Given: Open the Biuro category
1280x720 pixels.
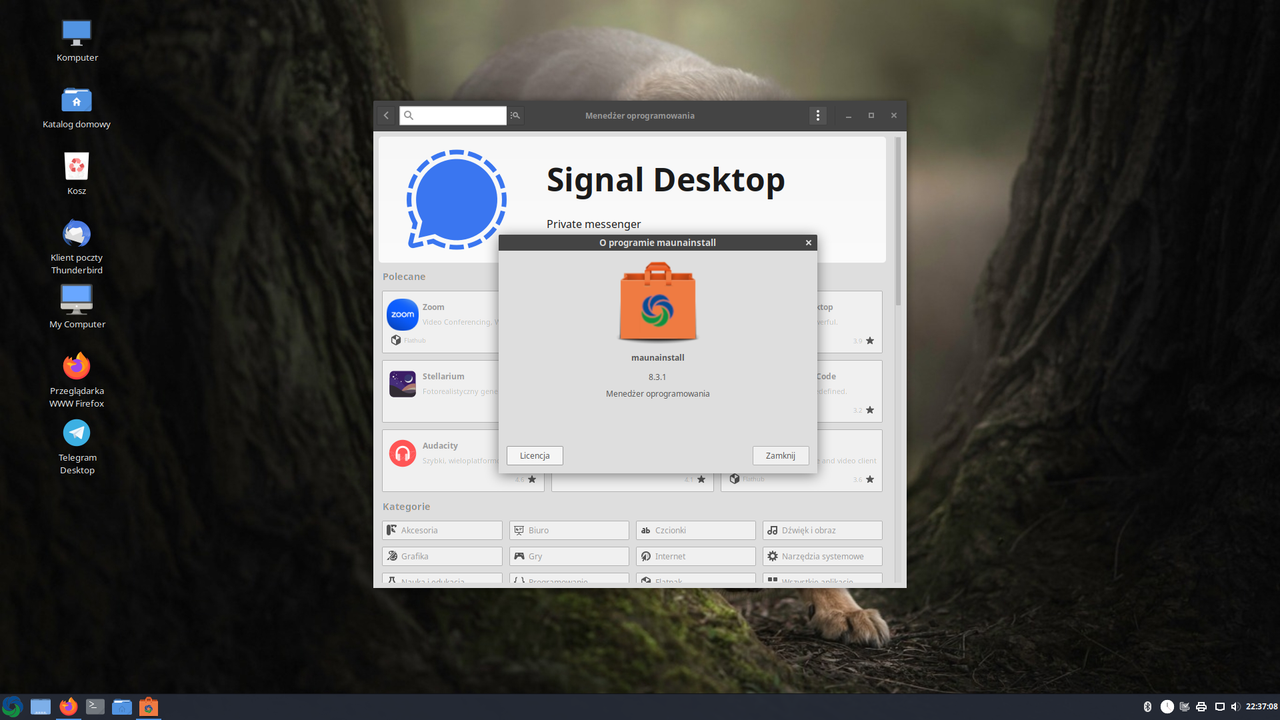Looking at the screenshot, I should (569, 530).
